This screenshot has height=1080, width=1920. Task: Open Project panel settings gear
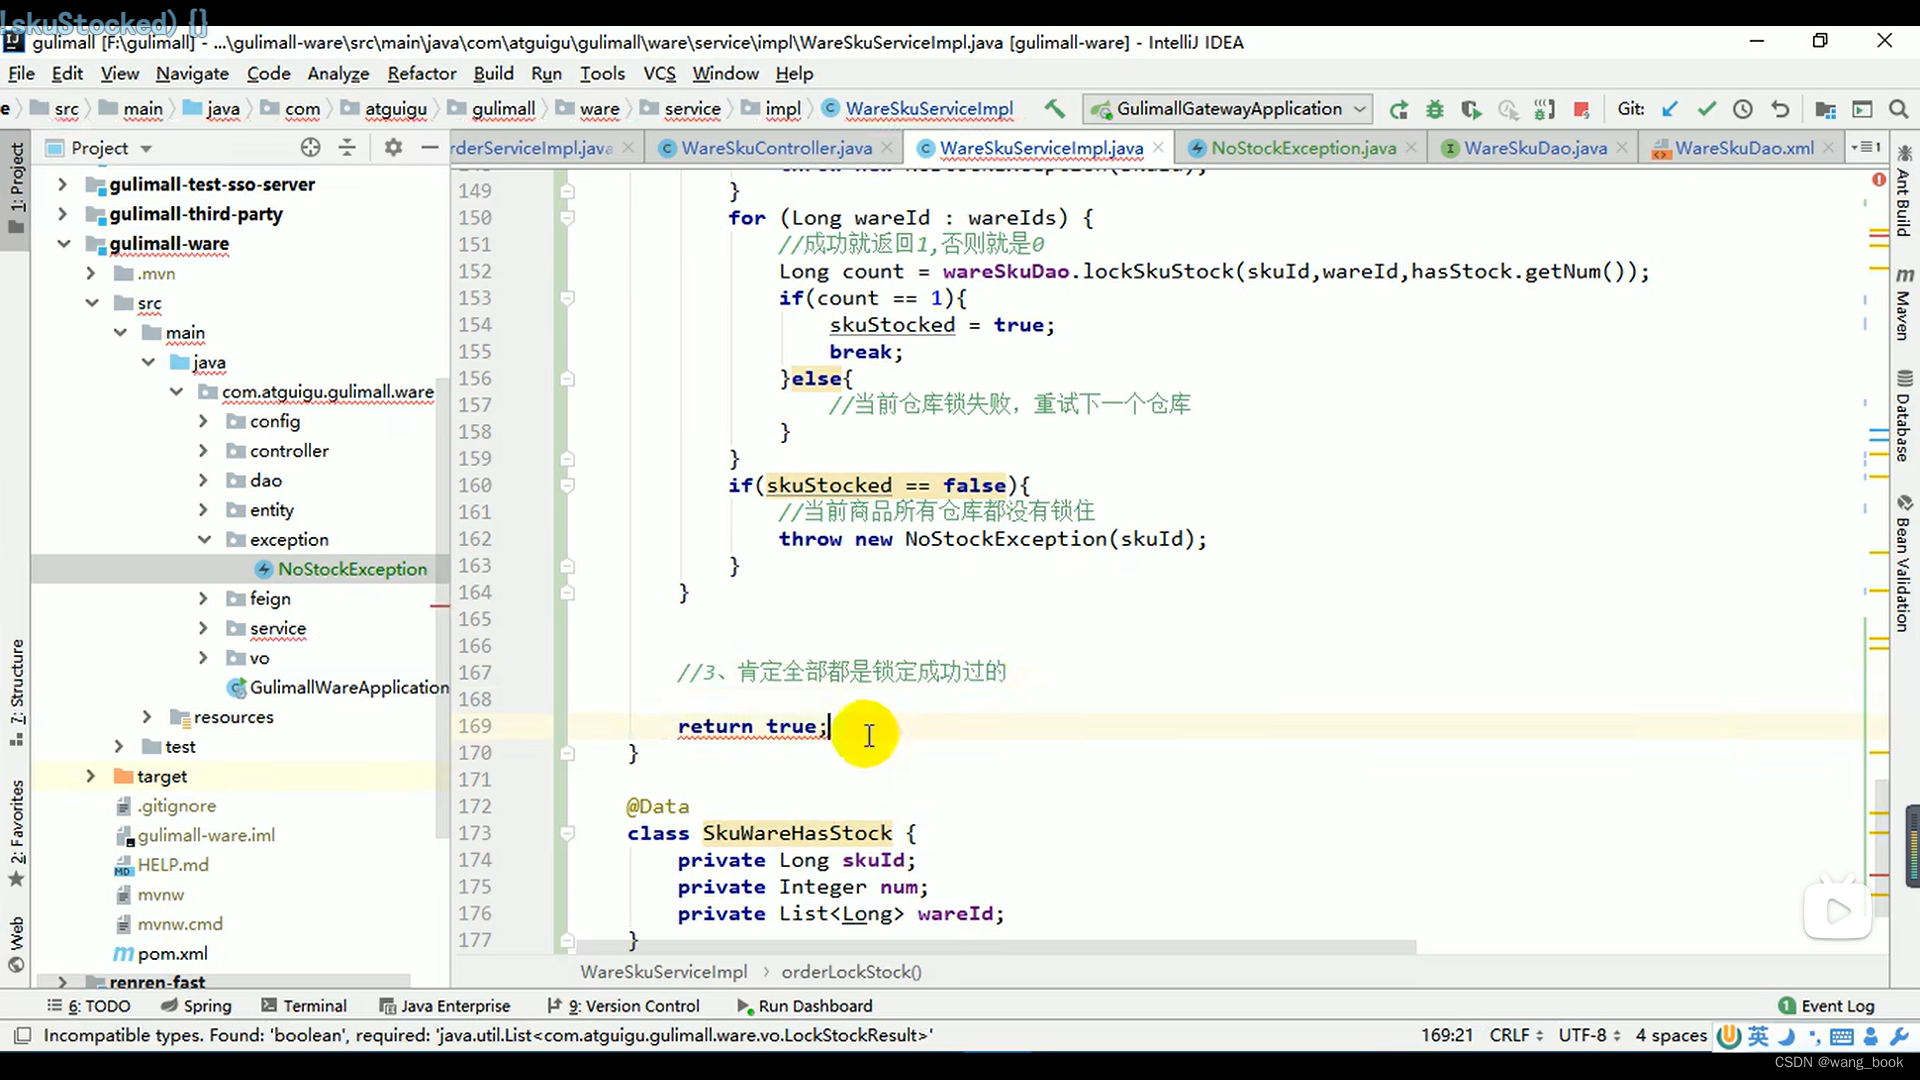pos(393,148)
